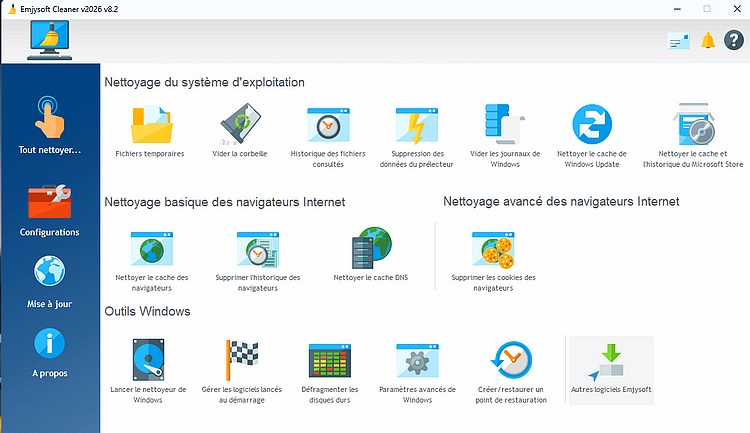Open the Mise à jour section
Image resolution: width=750 pixels, height=433 pixels.
50,282
